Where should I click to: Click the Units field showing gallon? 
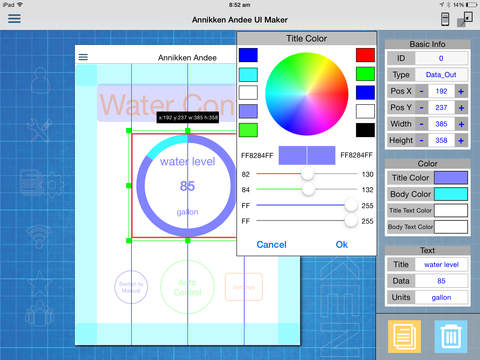[x=441, y=297]
